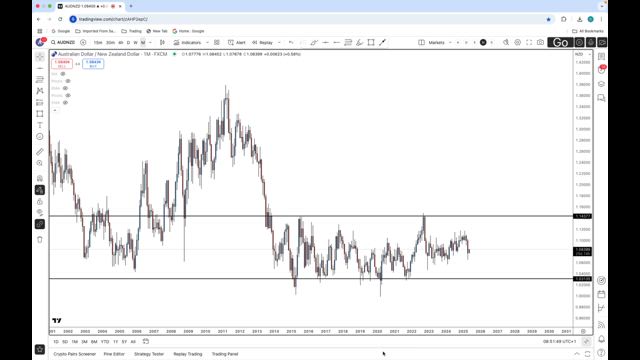Toggle the fifth indicator's eye visibility icon
Viewport: 640px width, 360px height.
click(65, 102)
